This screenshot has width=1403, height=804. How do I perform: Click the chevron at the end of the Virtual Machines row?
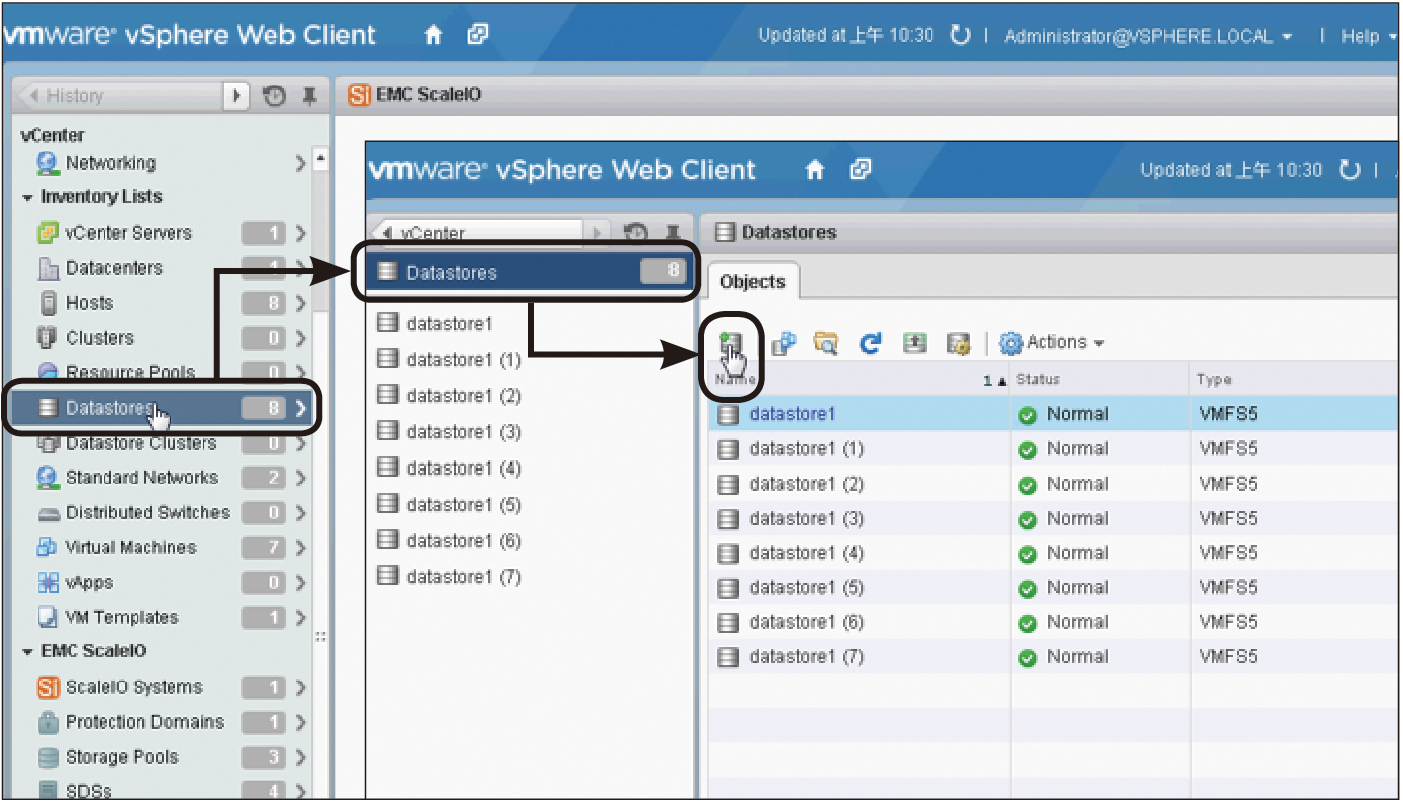(300, 548)
